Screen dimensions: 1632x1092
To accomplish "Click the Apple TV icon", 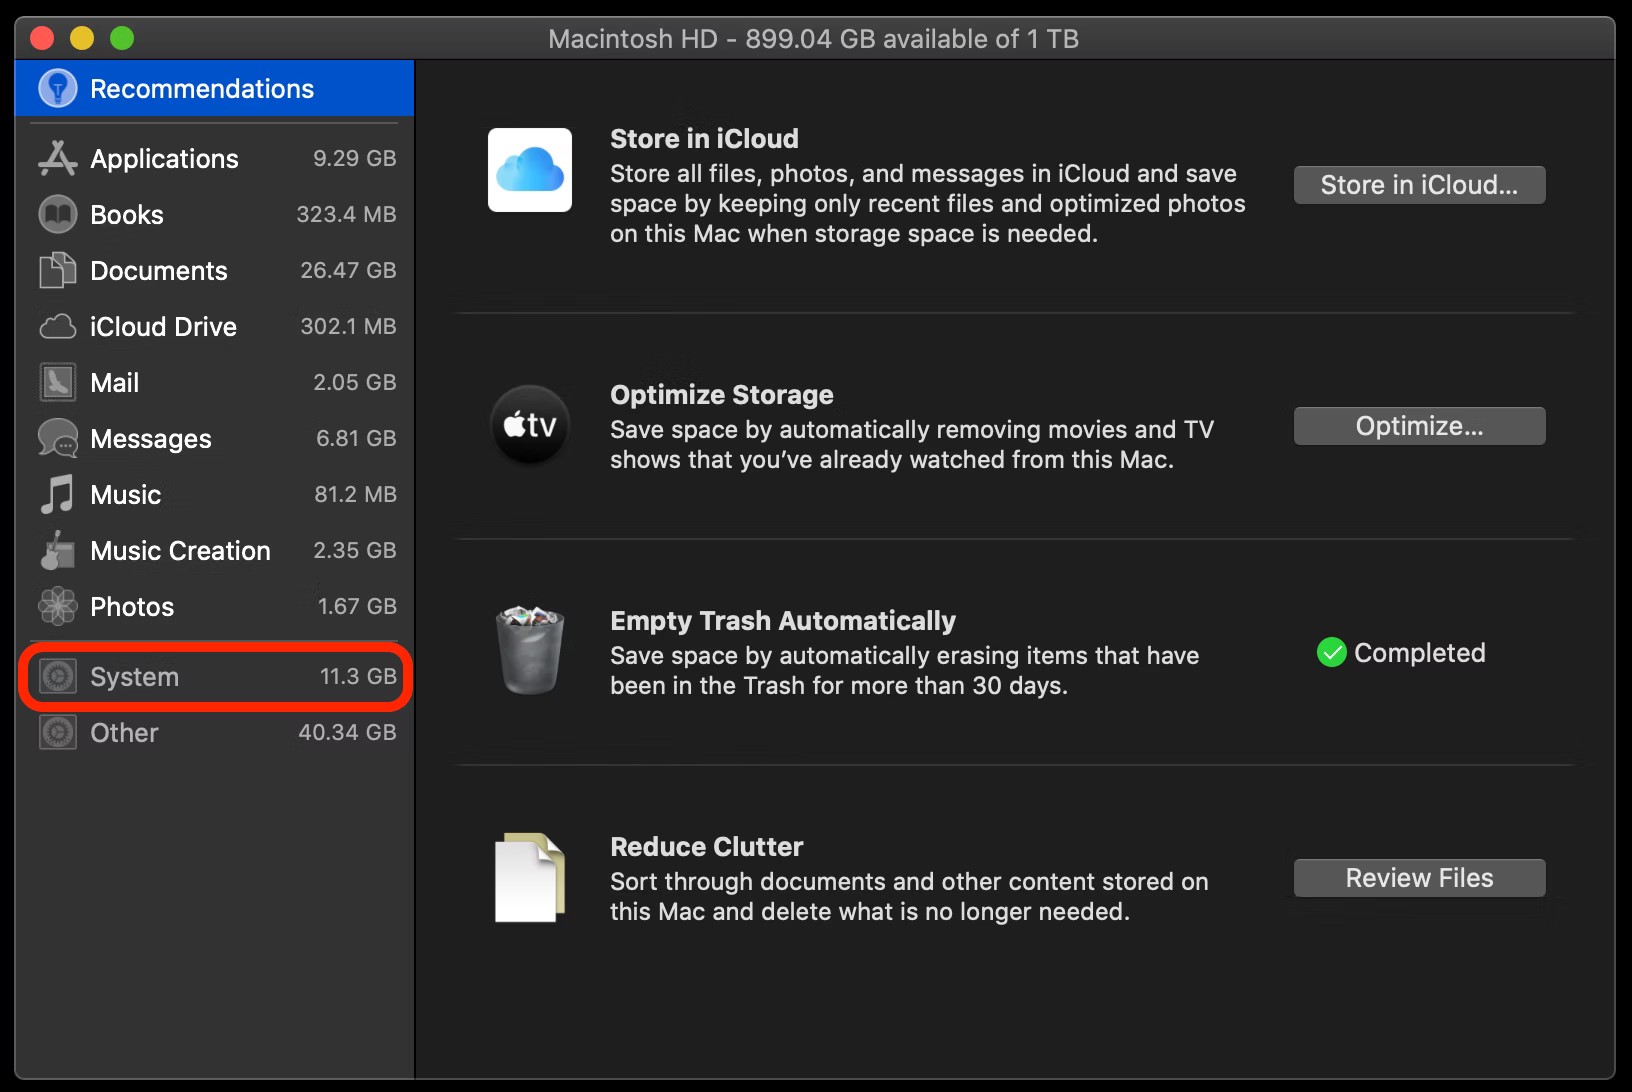I will pyautogui.click(x=530, y=426).
